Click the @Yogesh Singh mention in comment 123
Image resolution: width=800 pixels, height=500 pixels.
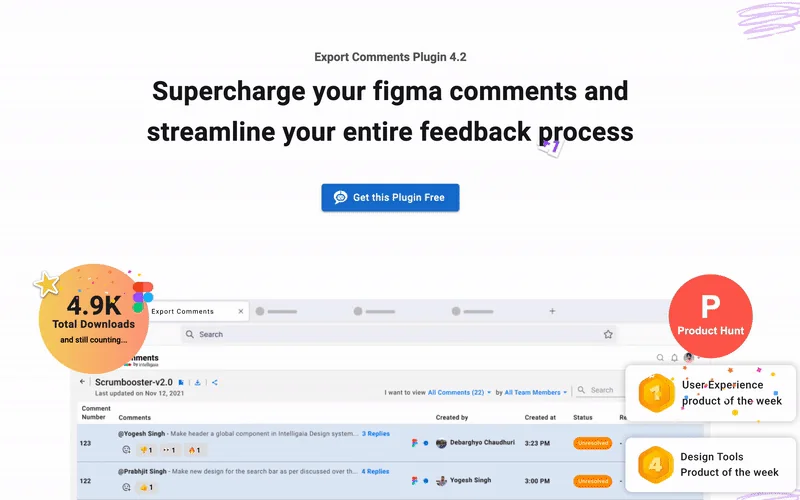(141, 434)
